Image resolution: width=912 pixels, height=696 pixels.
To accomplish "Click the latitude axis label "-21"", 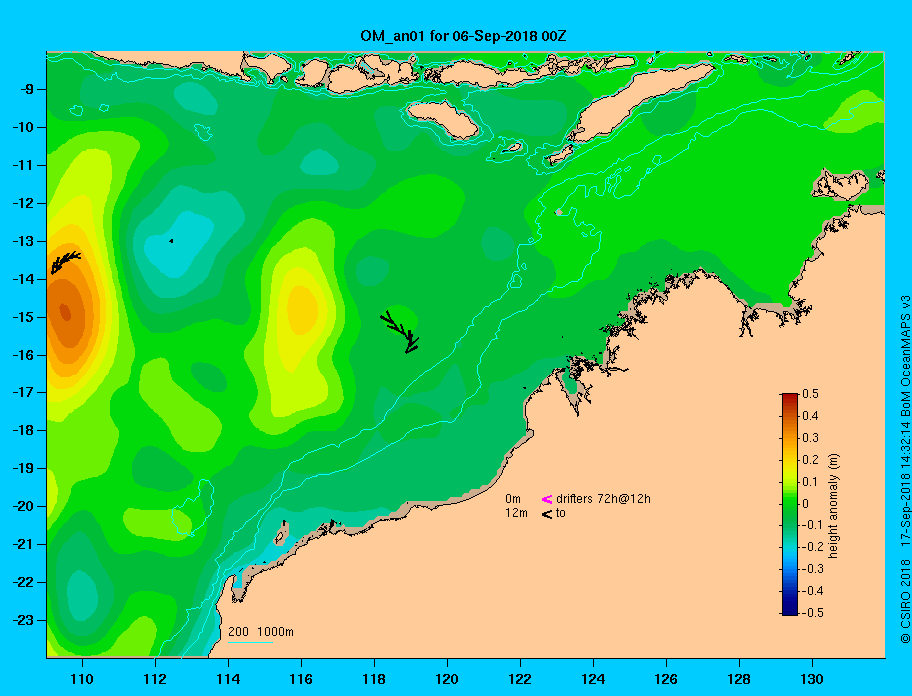I will point(23,544).
